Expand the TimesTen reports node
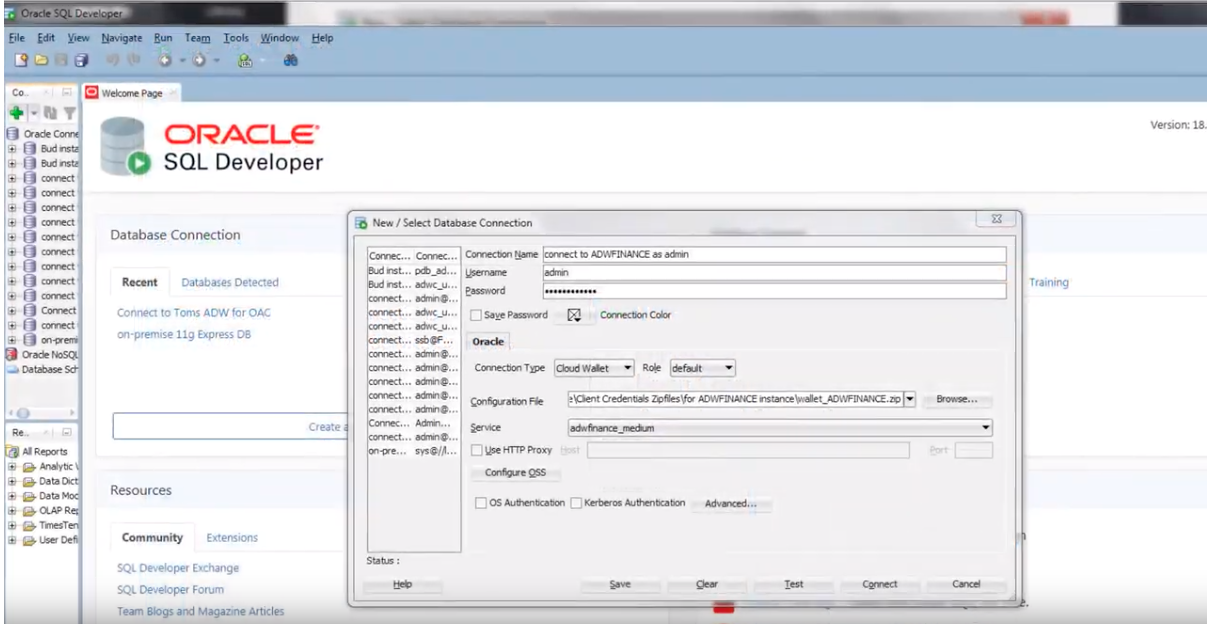This screenshot has width=1222, height=624. click(x=12, y=525)
